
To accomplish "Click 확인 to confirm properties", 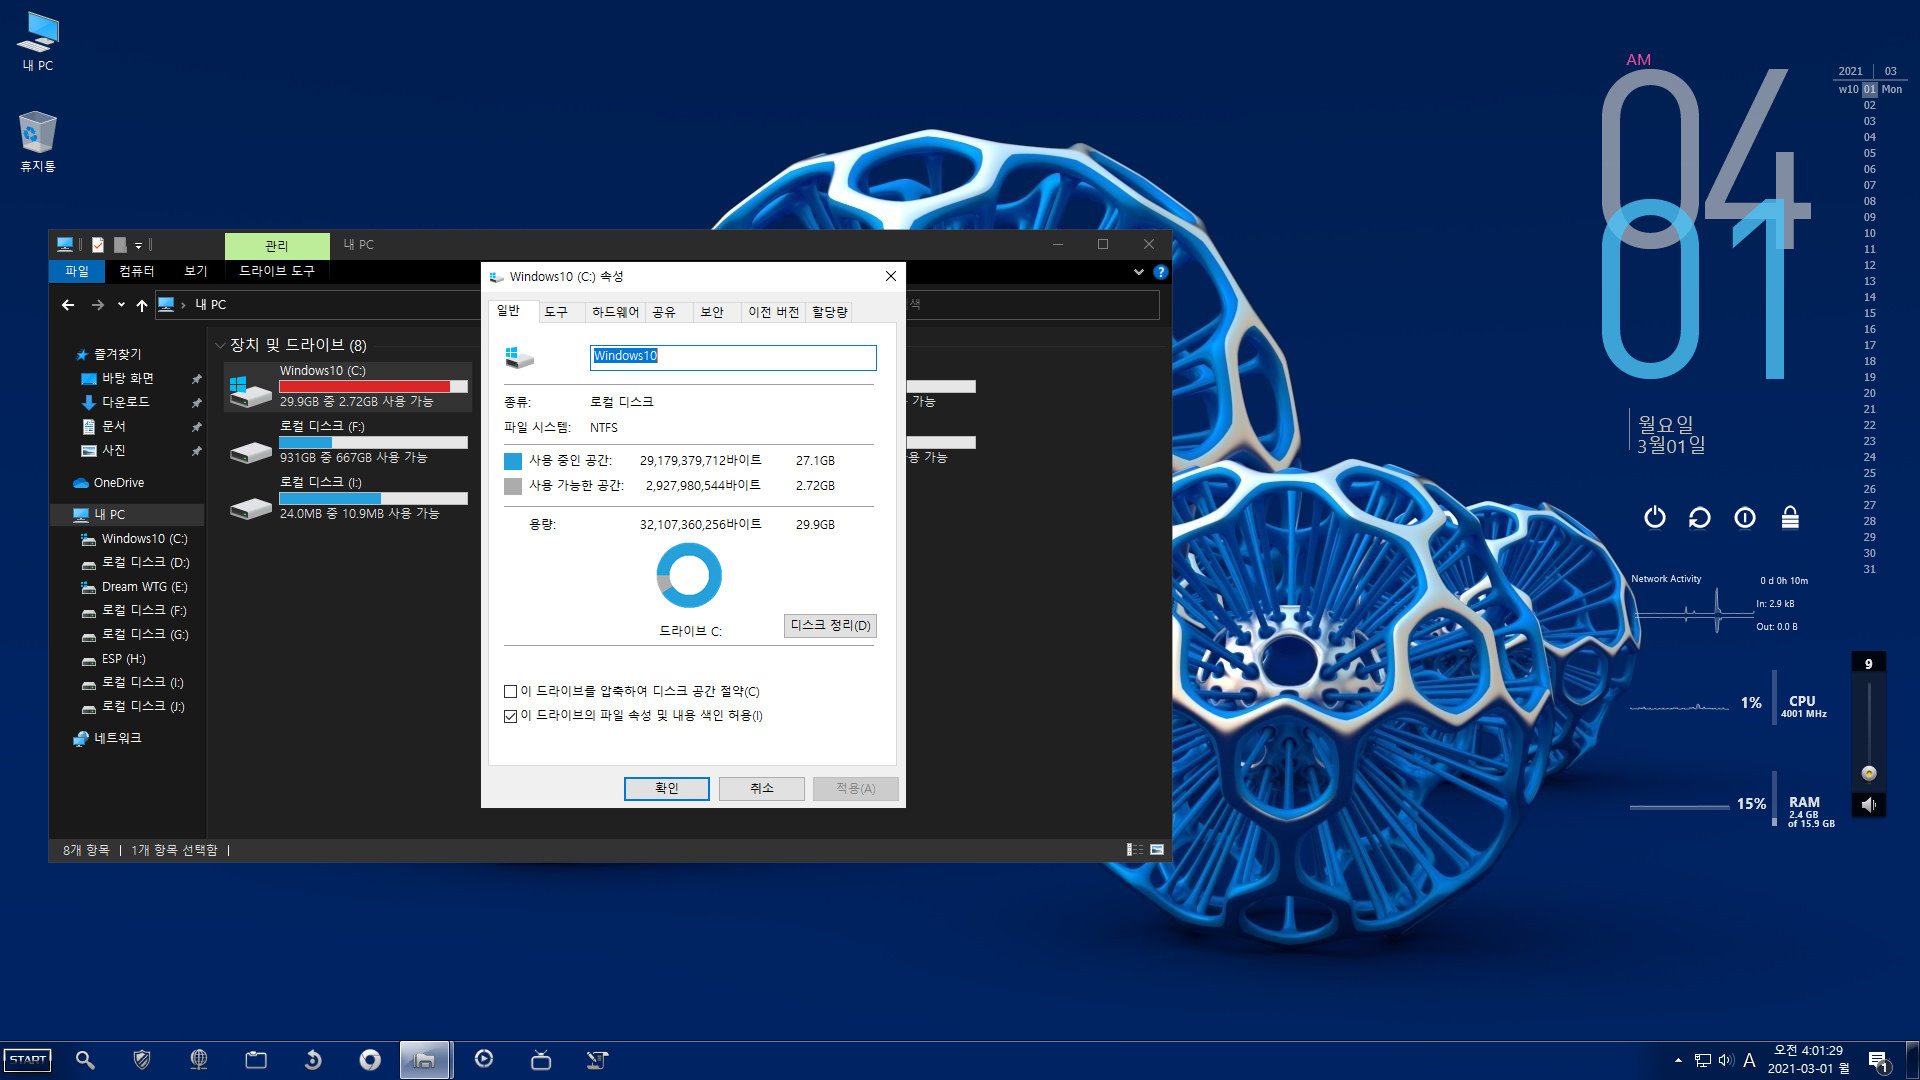I will 667,788.
